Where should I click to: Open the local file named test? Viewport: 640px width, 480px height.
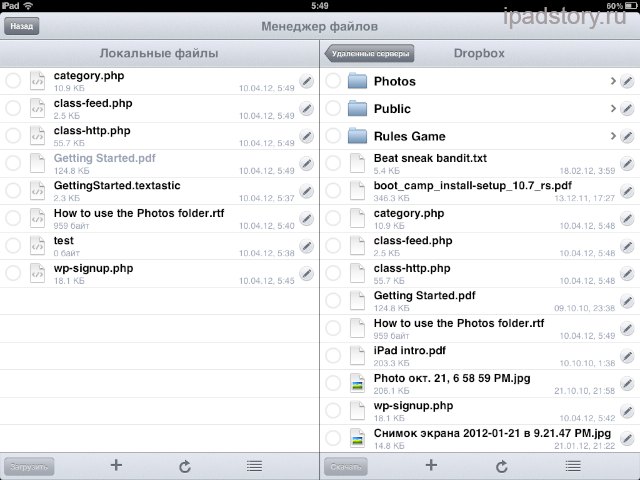coord(160,246)
